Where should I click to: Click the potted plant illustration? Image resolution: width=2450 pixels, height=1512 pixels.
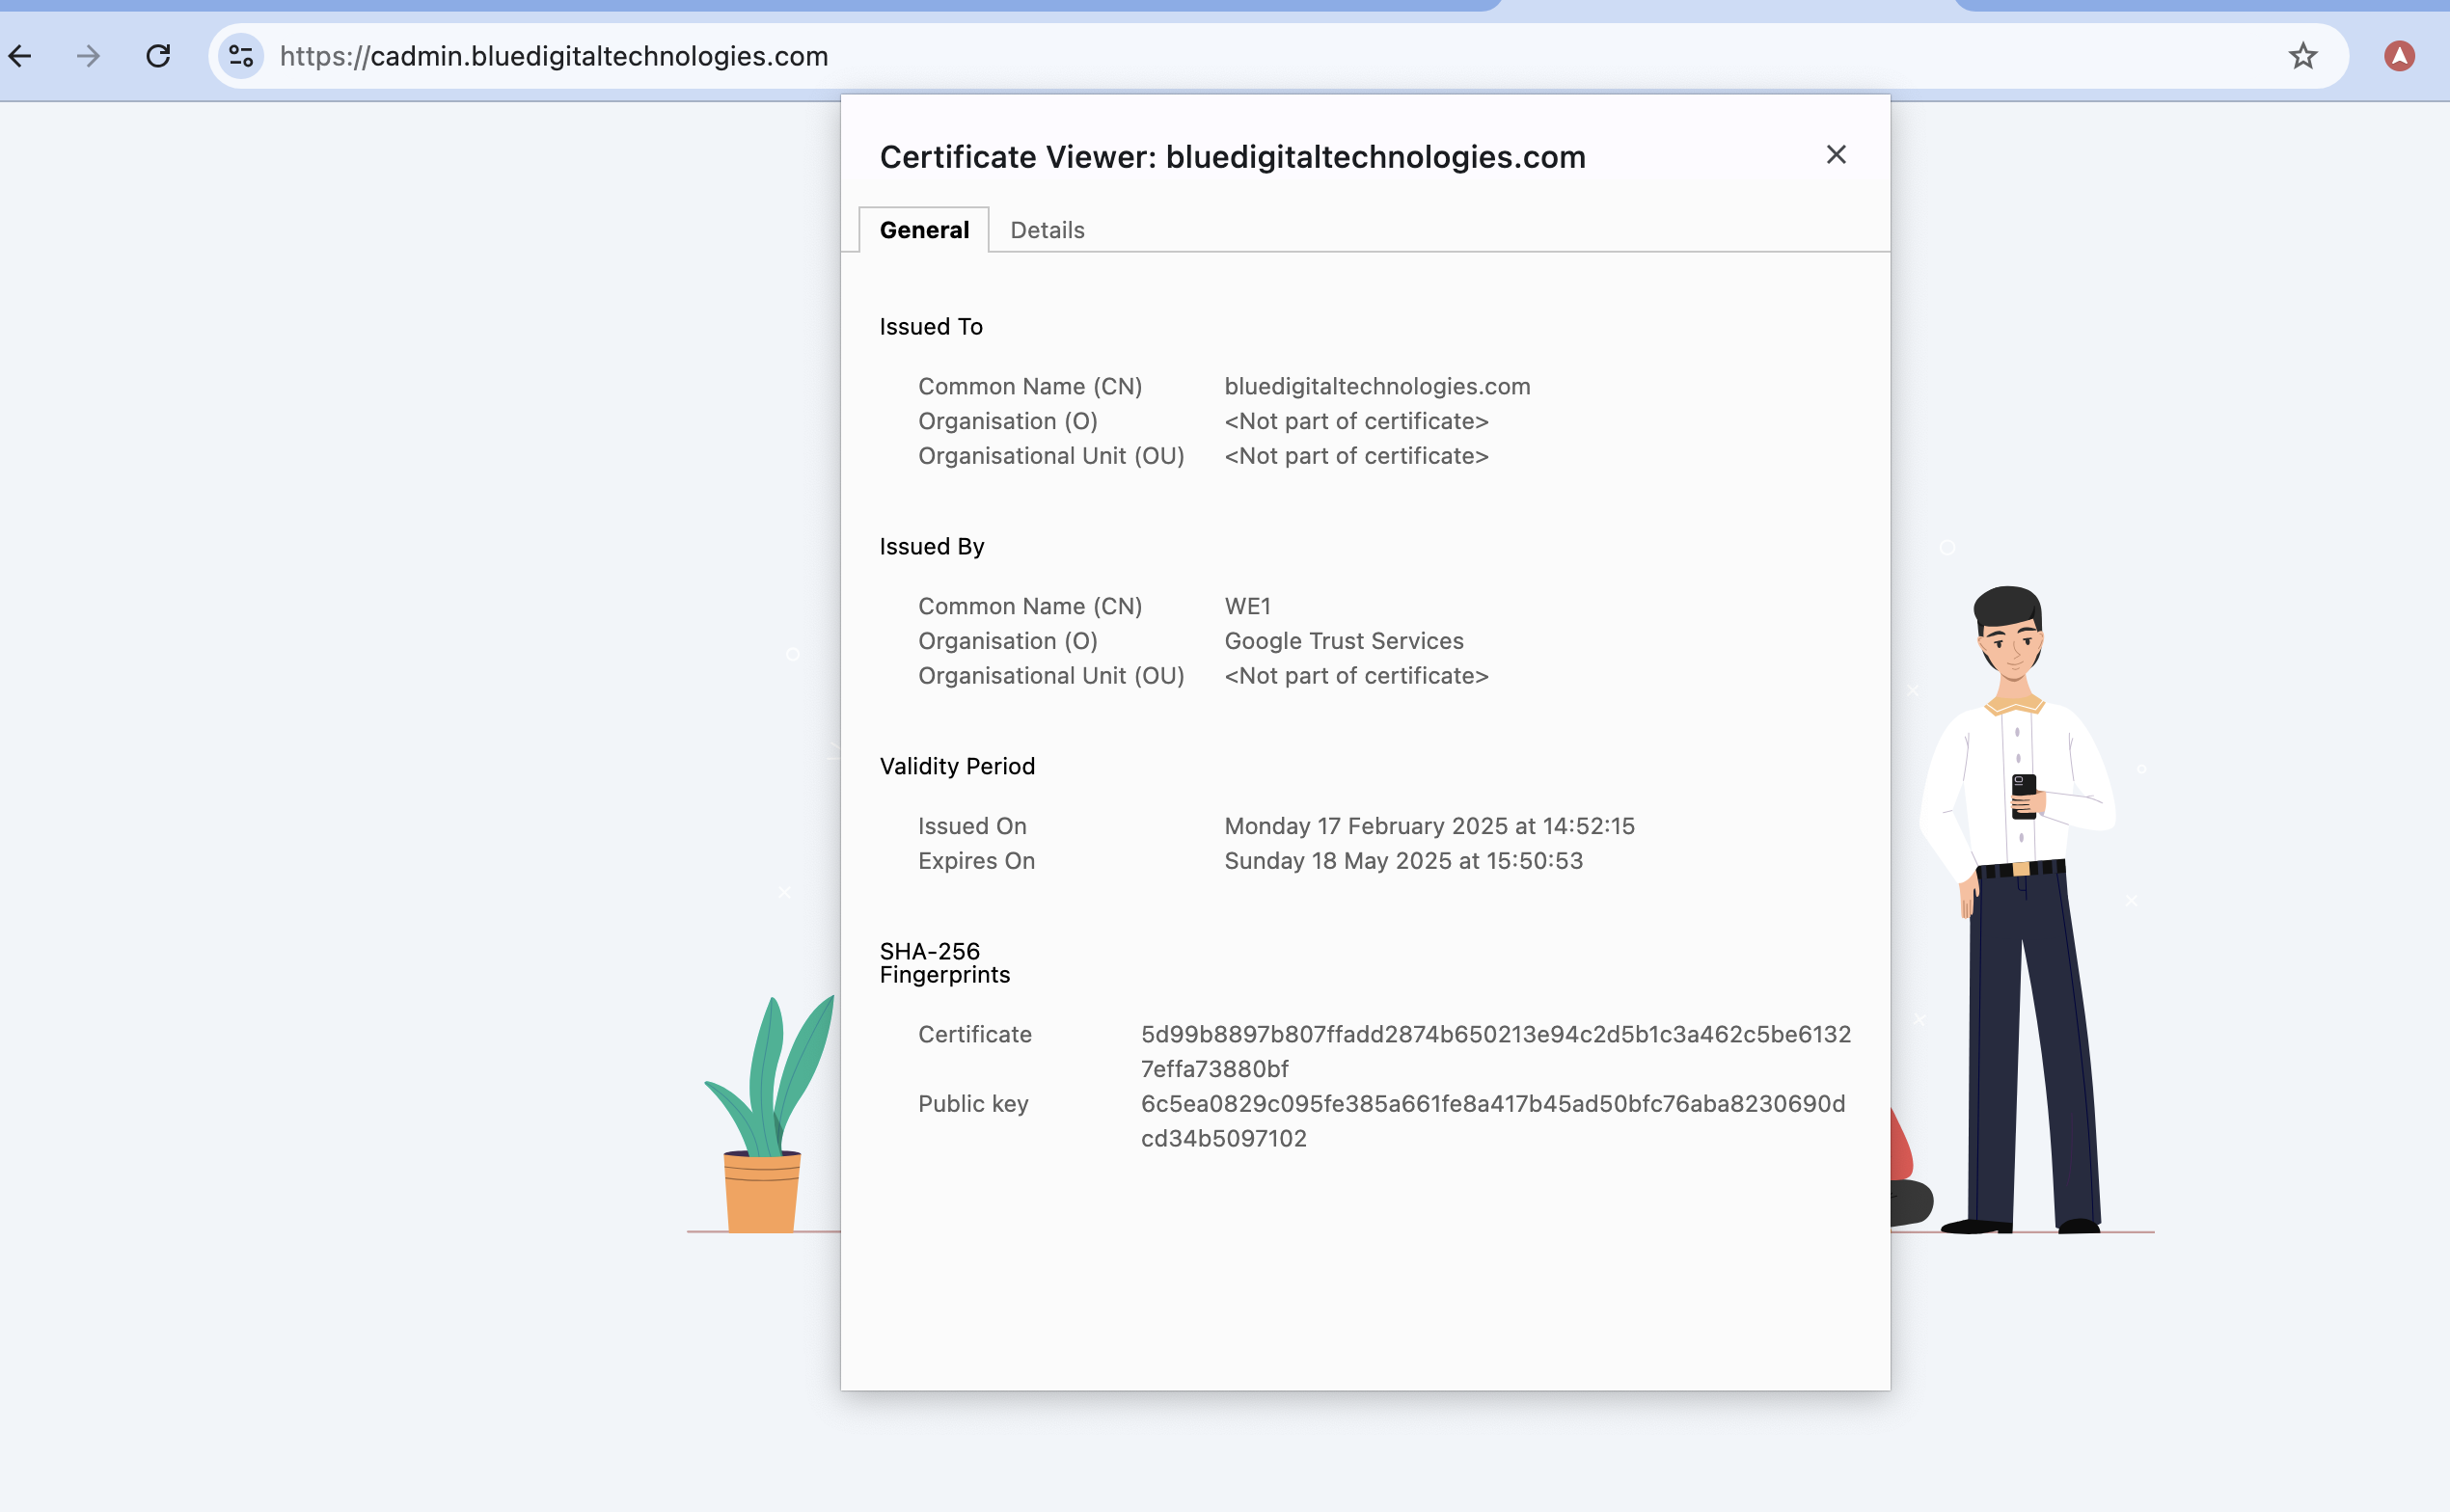coord(767,1120)
